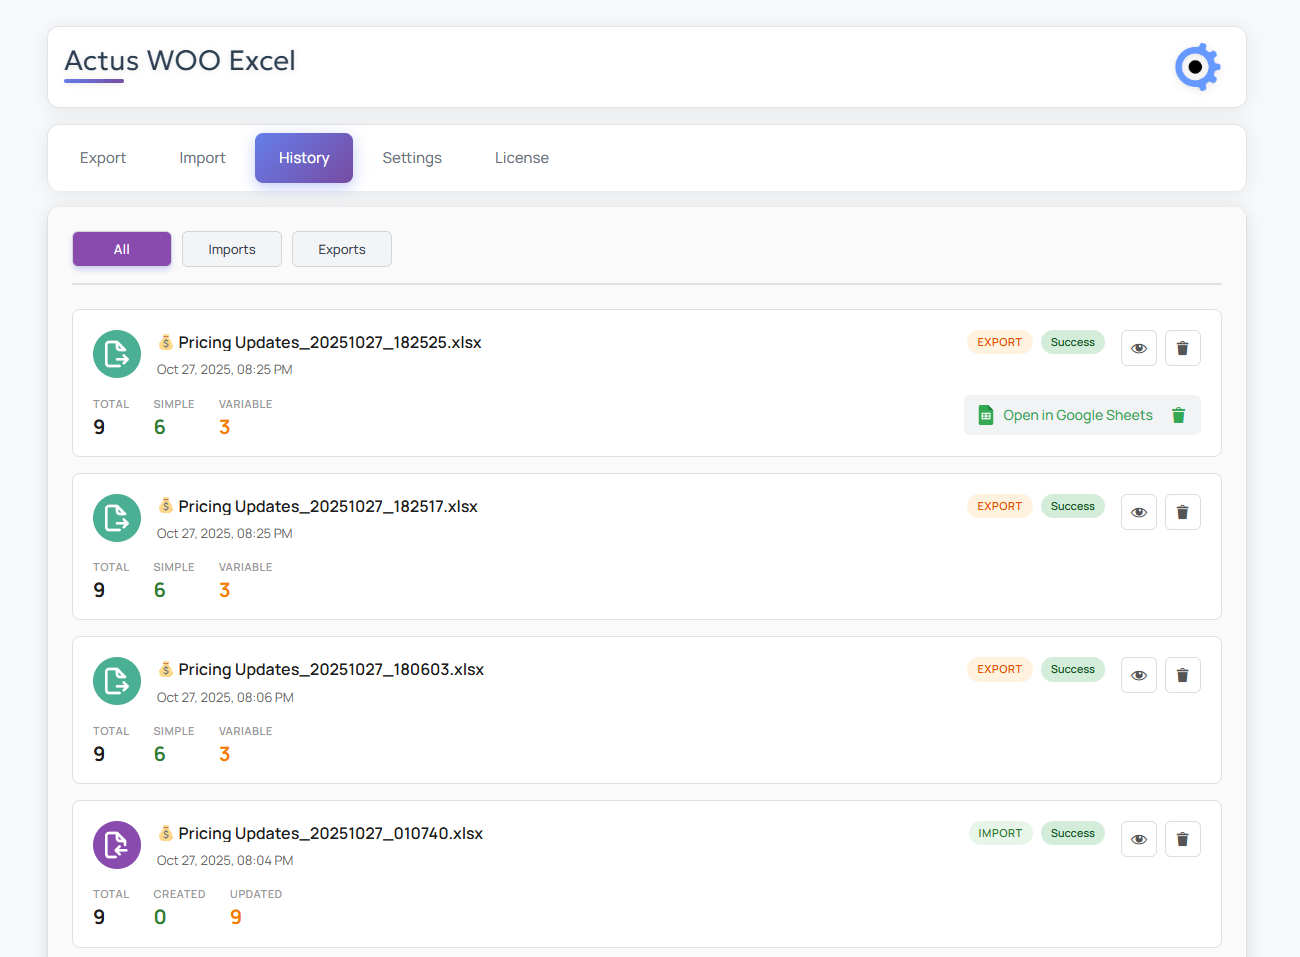Click the Success badge on the import entry
Screen dimensions: 1300x957
pyautogui.click(x=1072, y=832)
